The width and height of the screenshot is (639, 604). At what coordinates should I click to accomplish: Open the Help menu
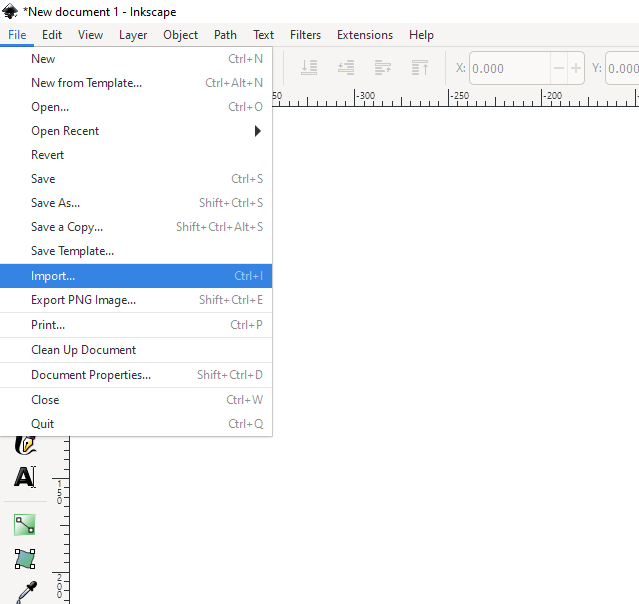coord(421,35)
